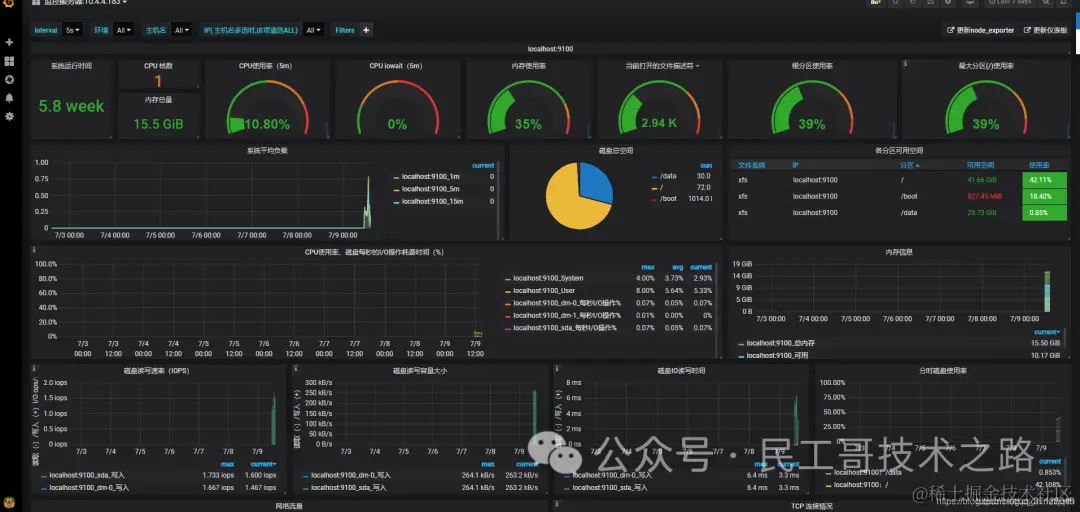Open the CPU iowait (5m) panel title menu
This screenshot has height=512, width=1080.
coord(395,66)
